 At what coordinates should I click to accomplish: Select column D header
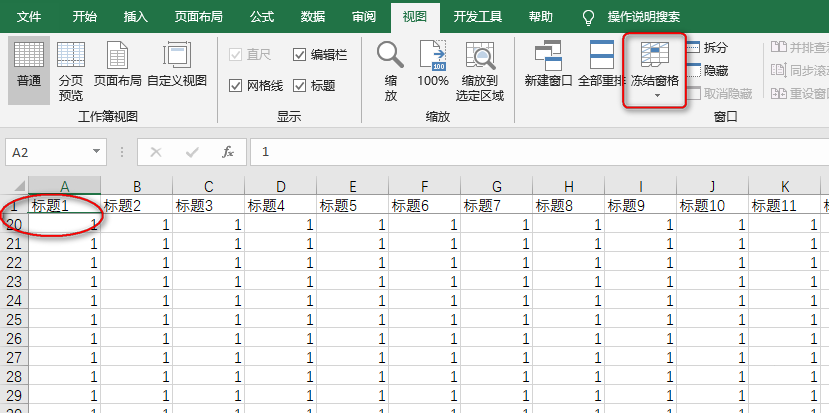[x=281, y=186]
